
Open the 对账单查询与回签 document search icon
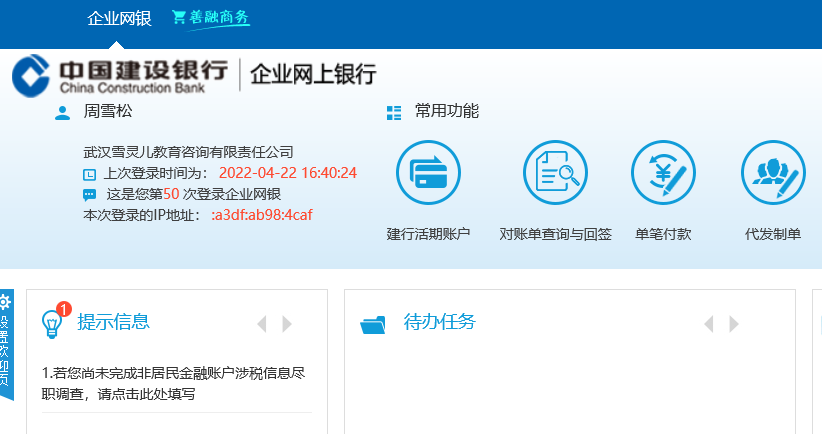[556, 172]
